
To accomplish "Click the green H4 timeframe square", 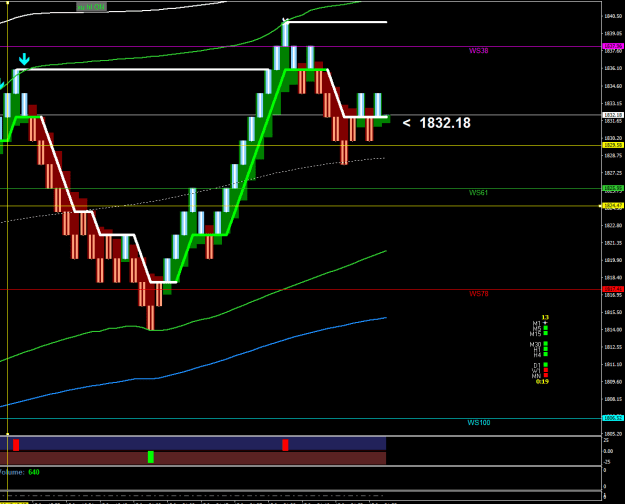I will [546, 354].
